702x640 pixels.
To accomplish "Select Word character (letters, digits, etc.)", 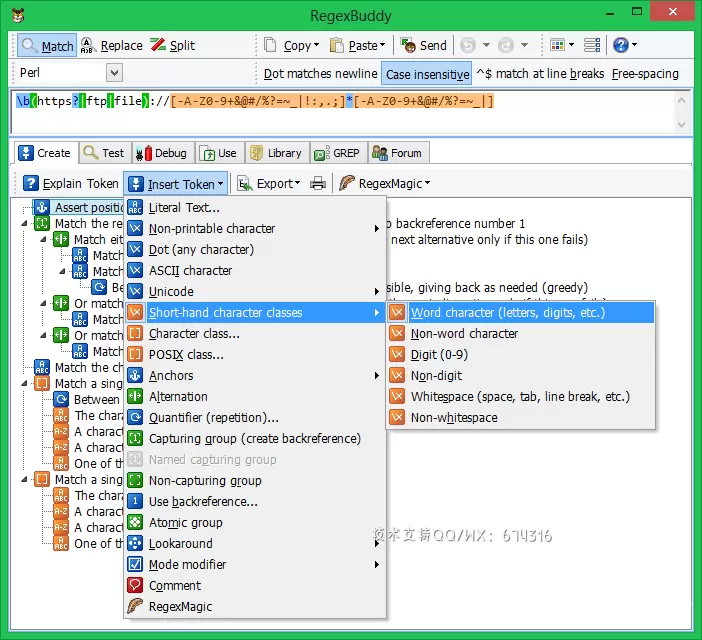I will pos(521,312).
